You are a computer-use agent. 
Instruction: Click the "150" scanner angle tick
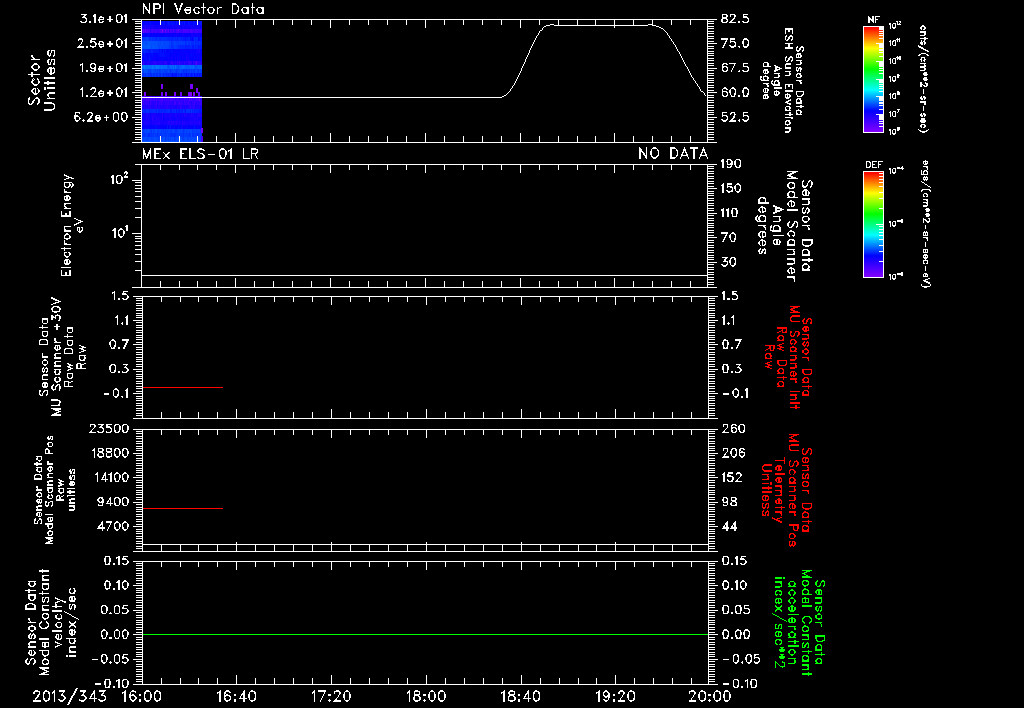[731, 189]
